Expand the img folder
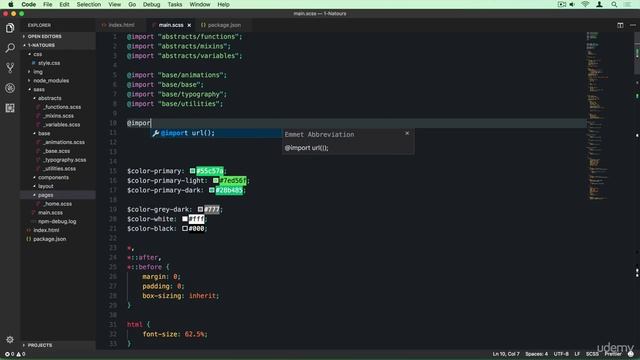This screenshot has width=640, height=360. [38, 72]
